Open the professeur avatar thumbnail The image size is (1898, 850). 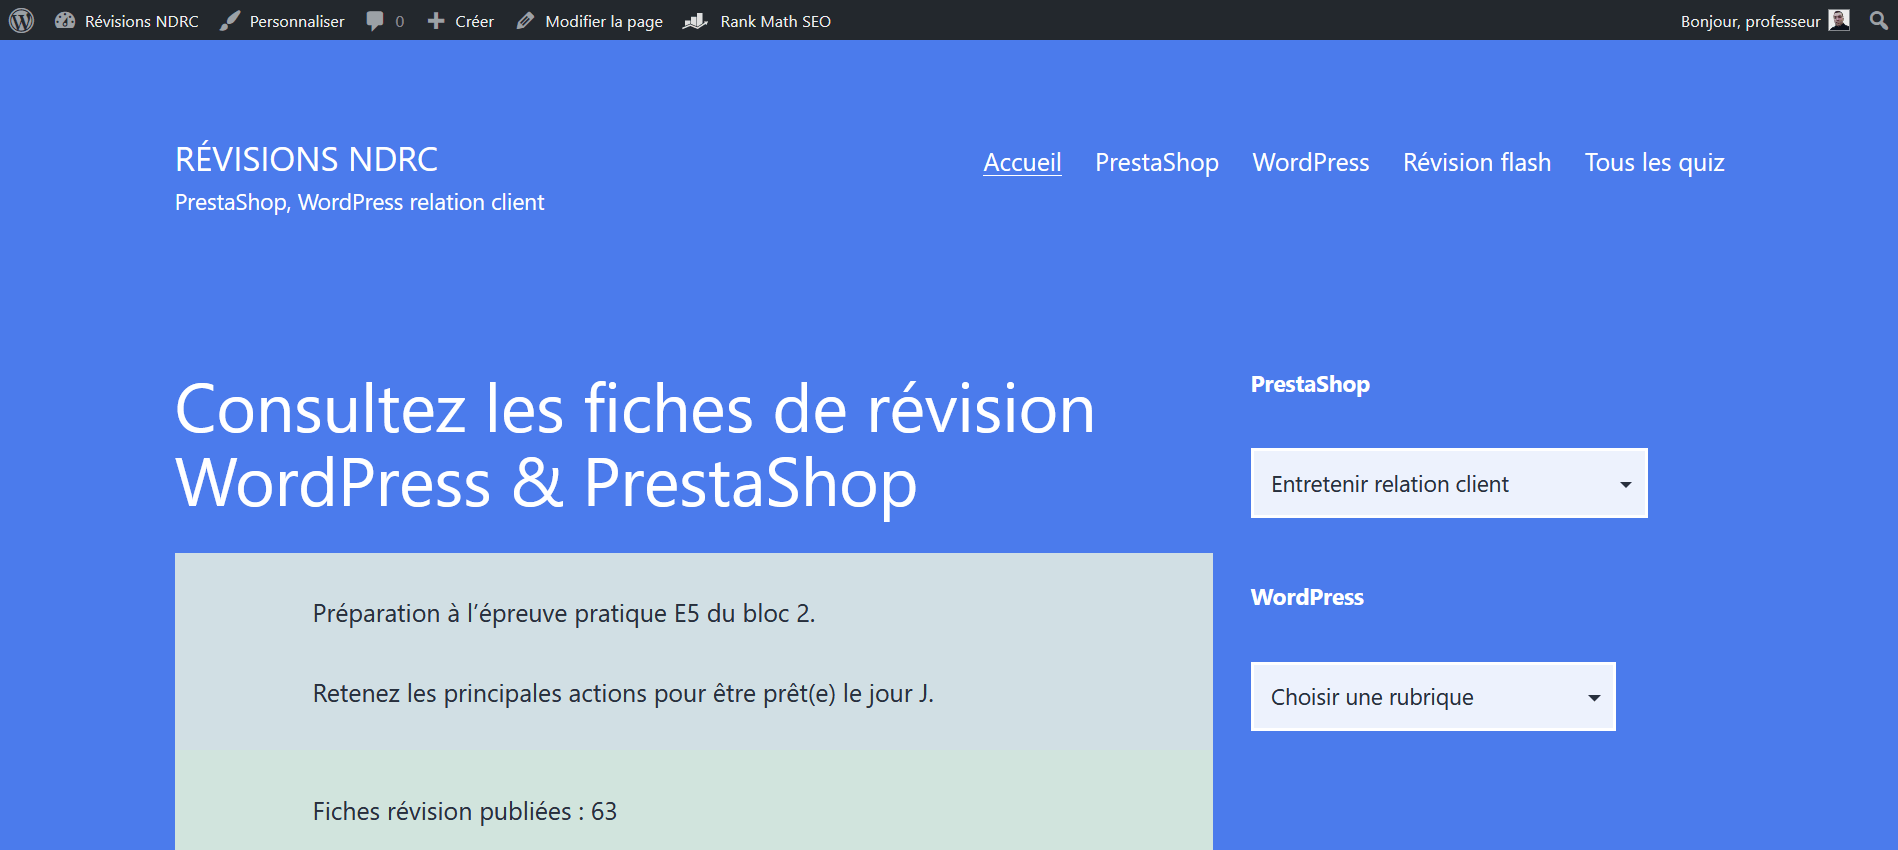point(1839,20)
